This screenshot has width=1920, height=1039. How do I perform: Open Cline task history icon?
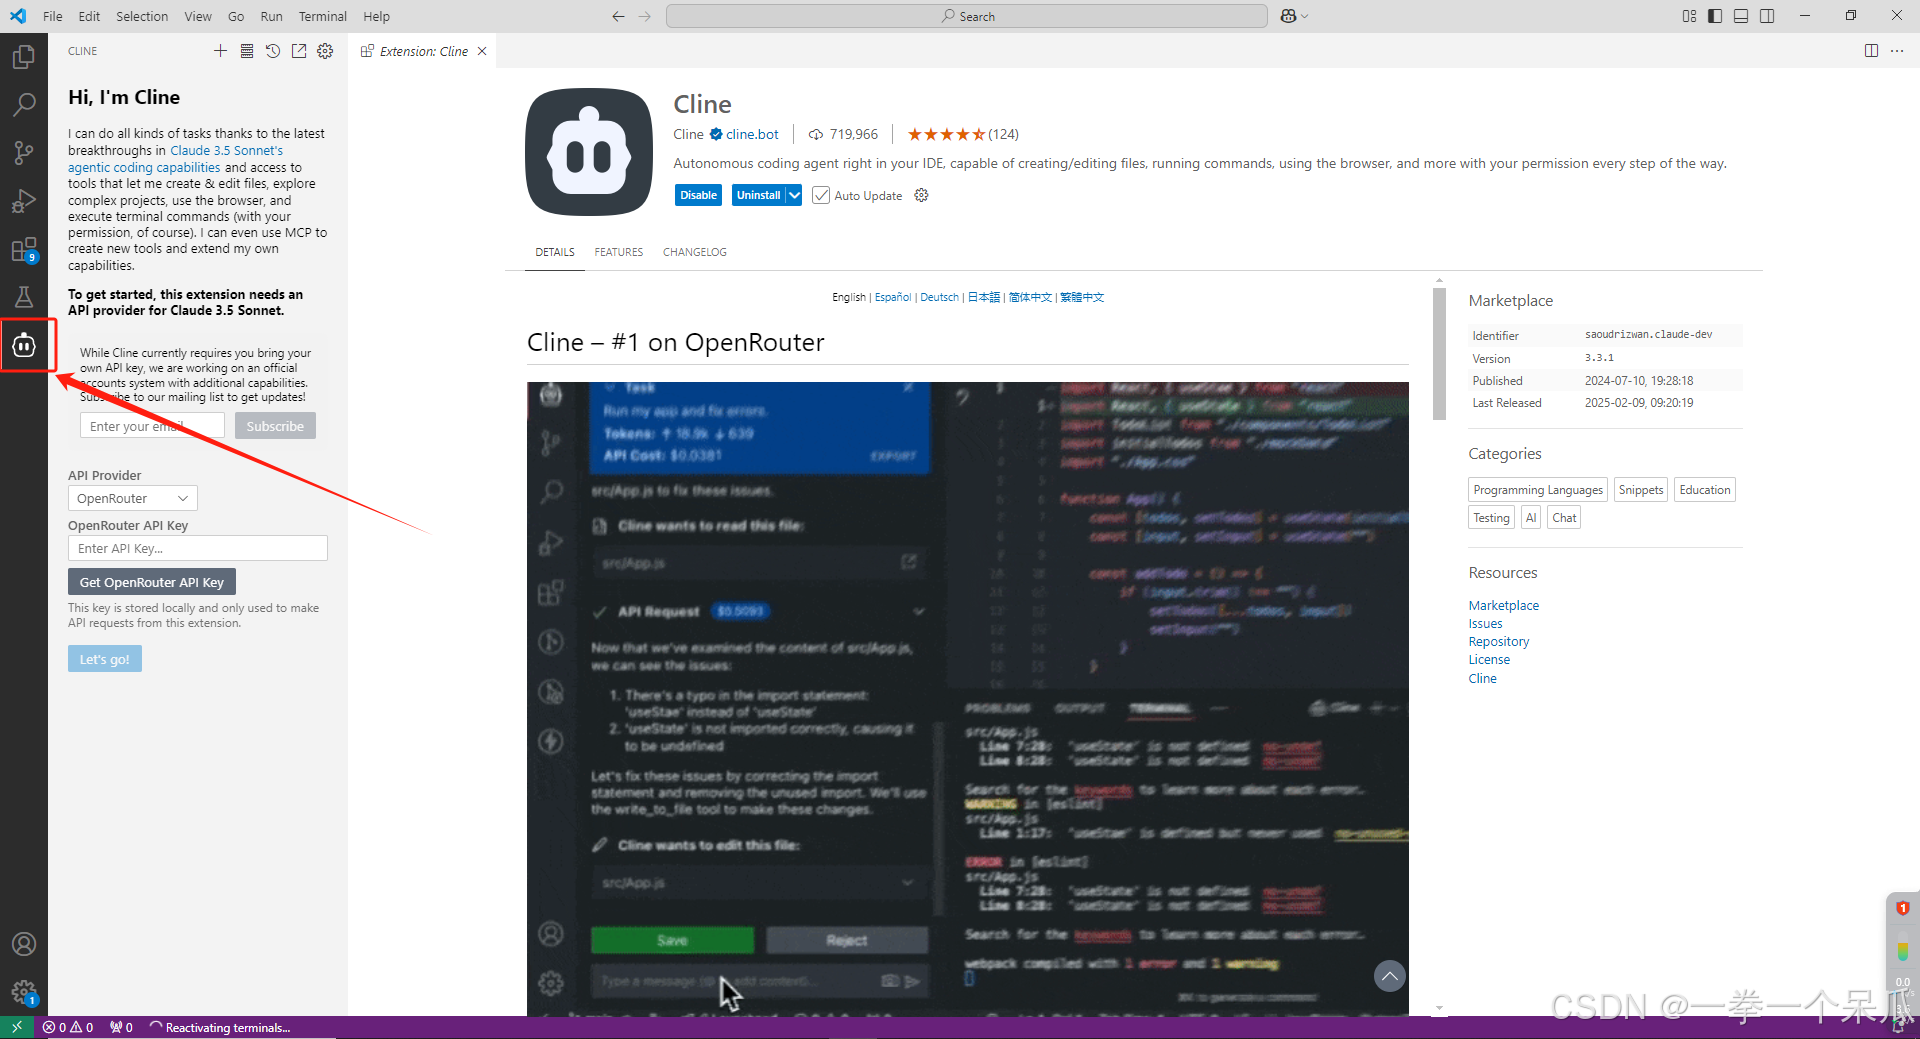273,51
